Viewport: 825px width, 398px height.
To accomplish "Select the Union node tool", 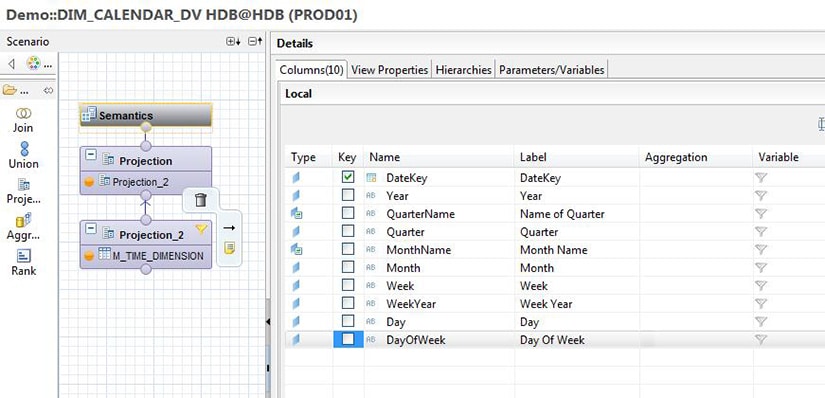I will pos(24,156).
